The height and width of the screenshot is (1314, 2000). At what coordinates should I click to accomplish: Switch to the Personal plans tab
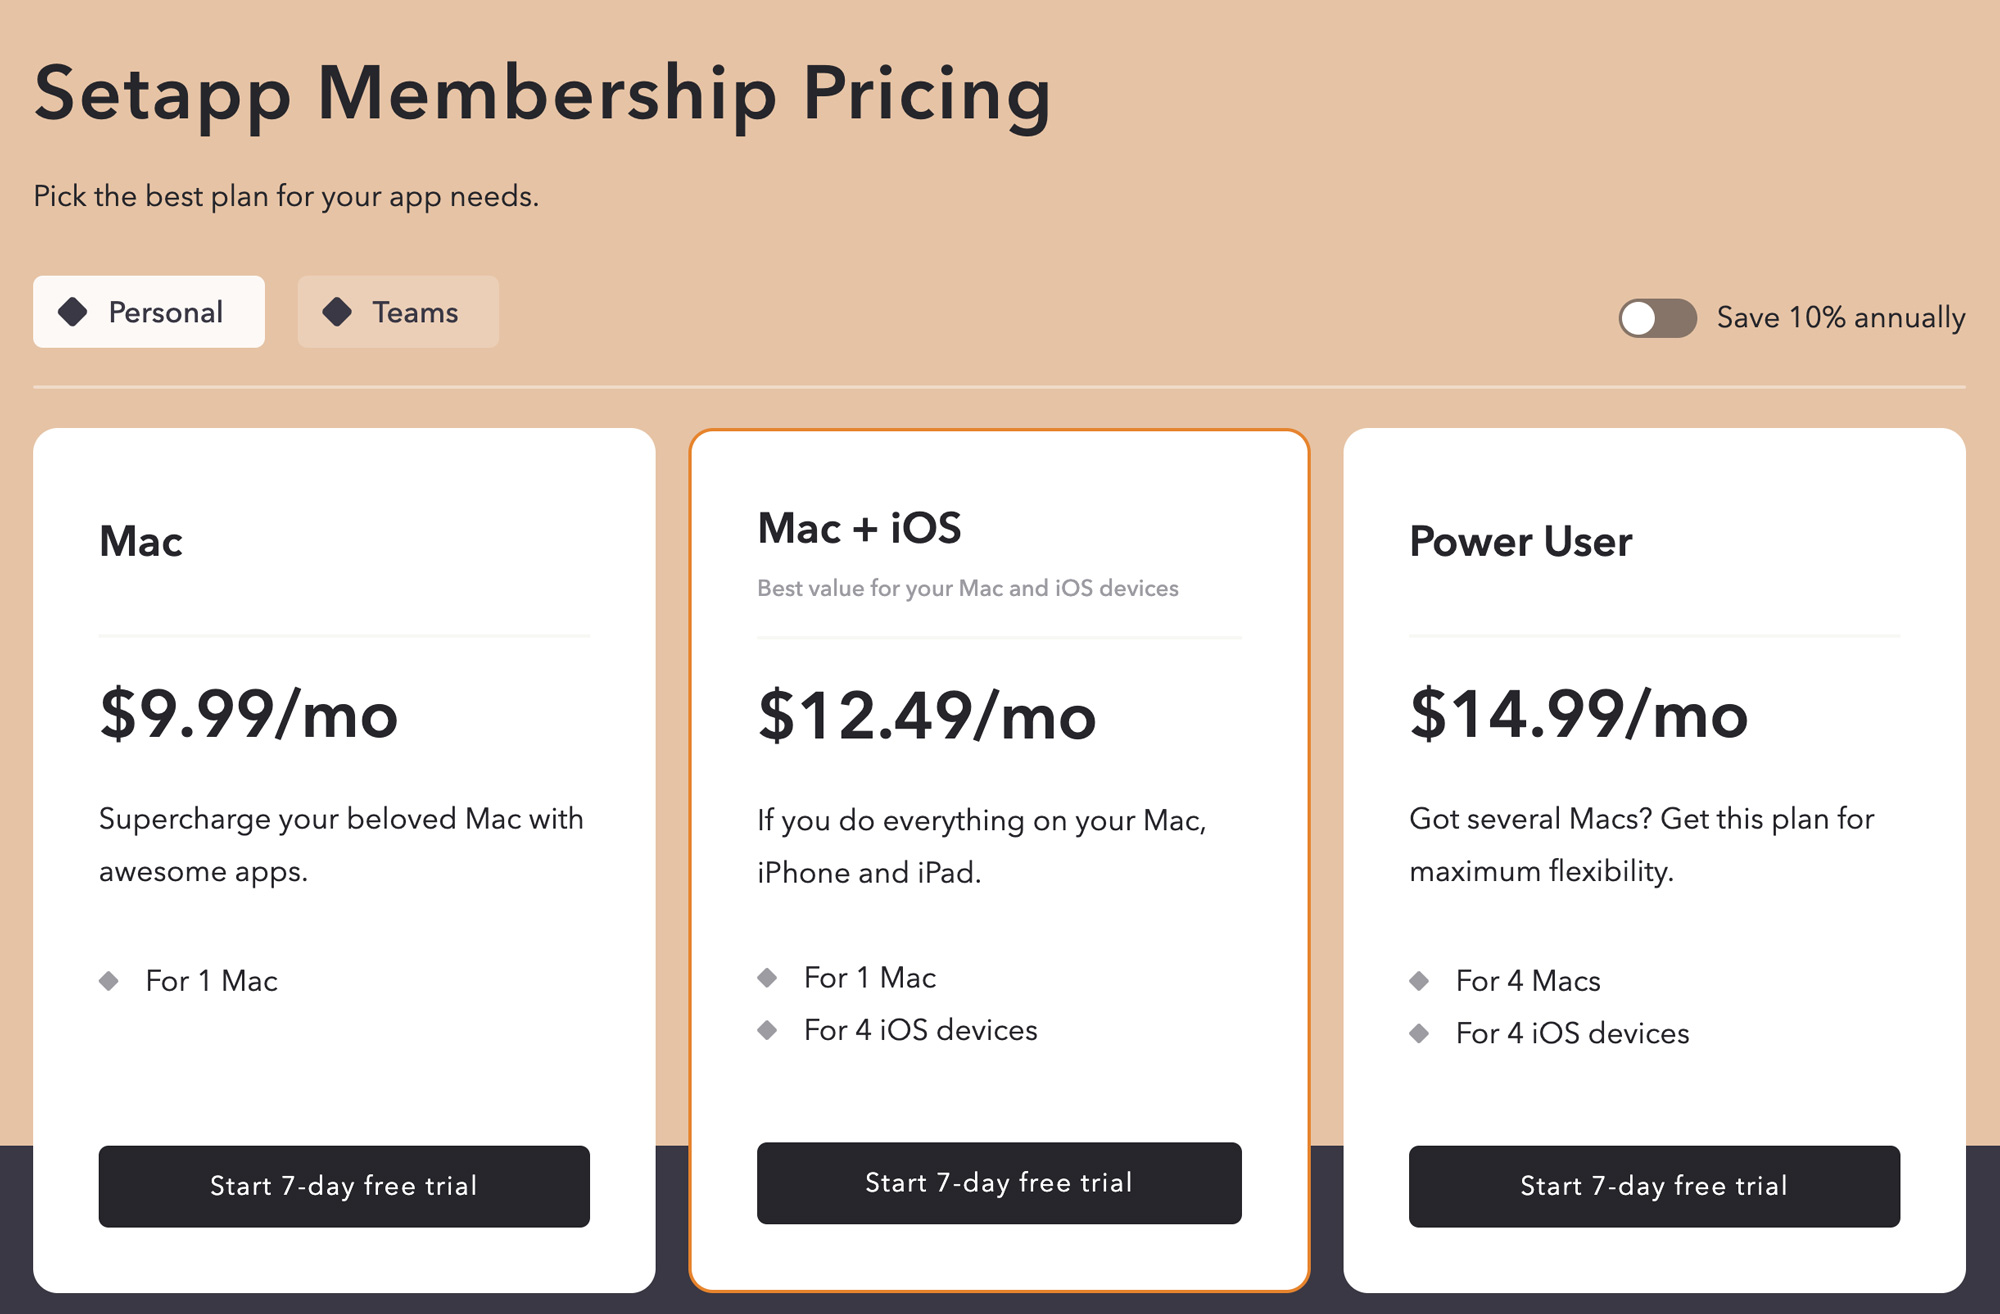click(x=149, y=312)
